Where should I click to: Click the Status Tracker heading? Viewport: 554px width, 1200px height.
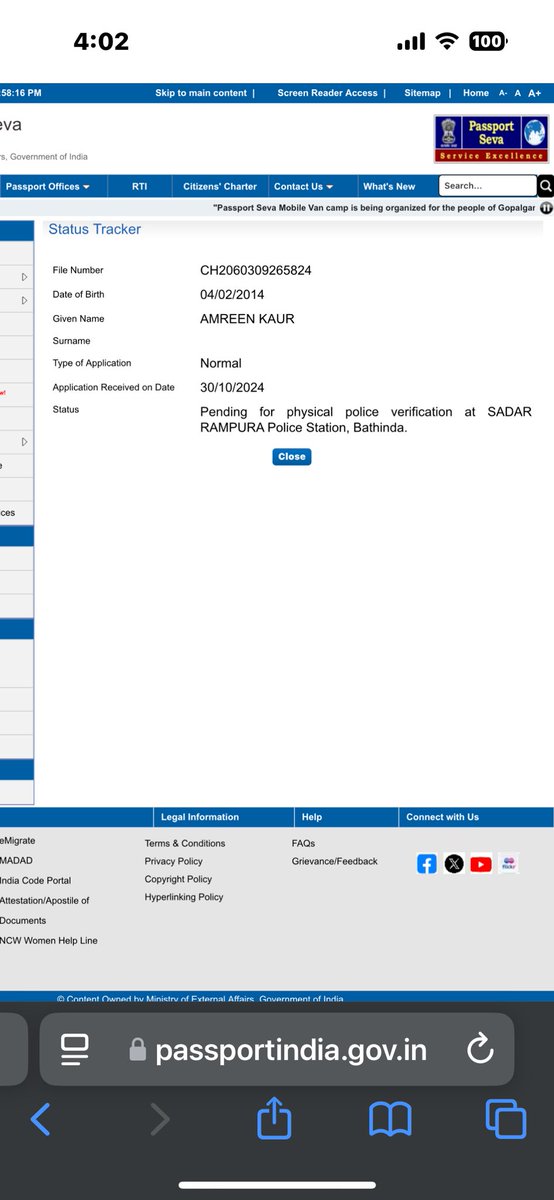tap(95, 229)
